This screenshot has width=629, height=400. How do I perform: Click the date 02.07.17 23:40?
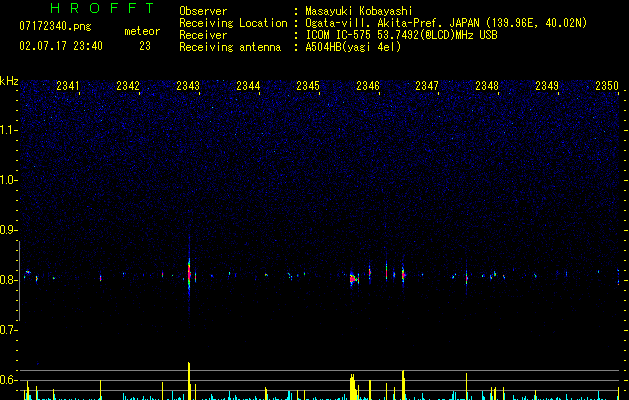click(x=61, y=46)
